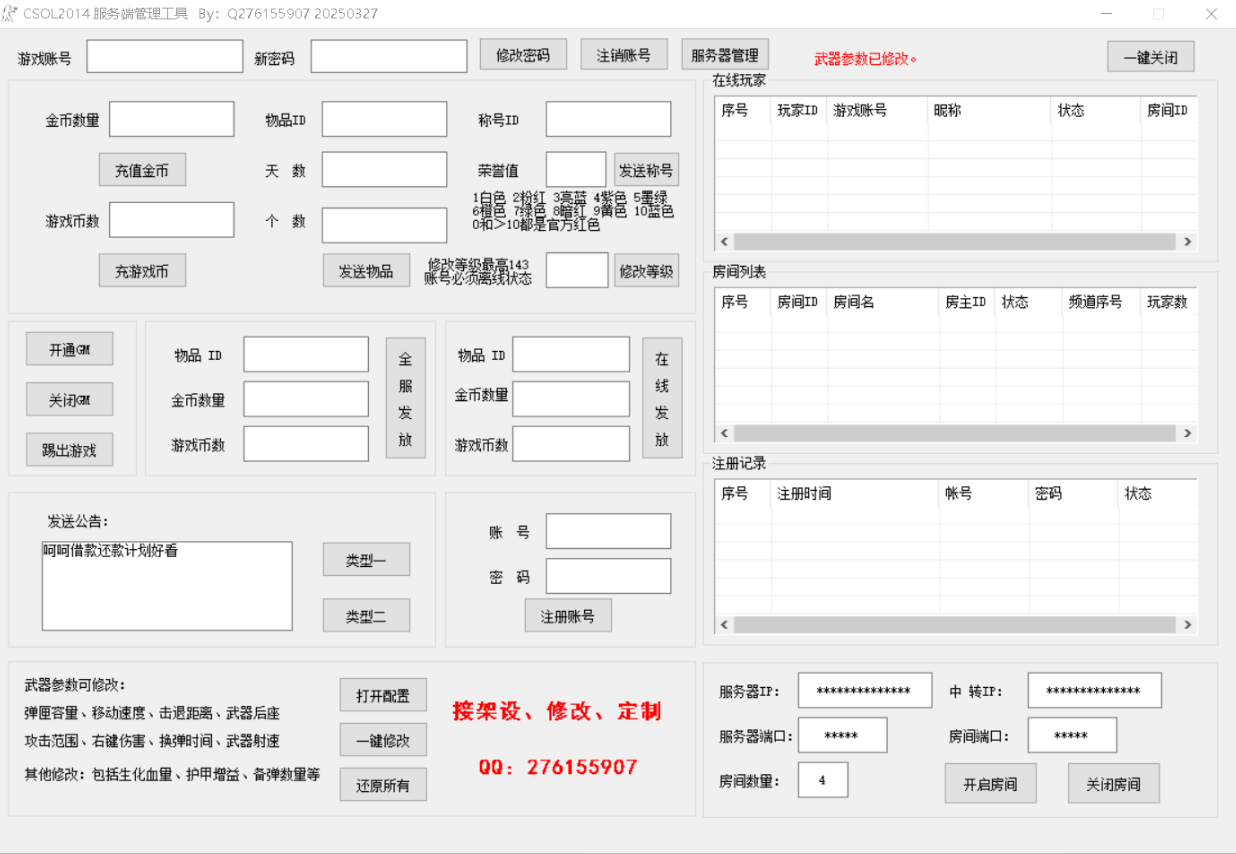Click the 打开配置 button
The width and height of the screenshot is (1236, 854).
pos(383,695)
